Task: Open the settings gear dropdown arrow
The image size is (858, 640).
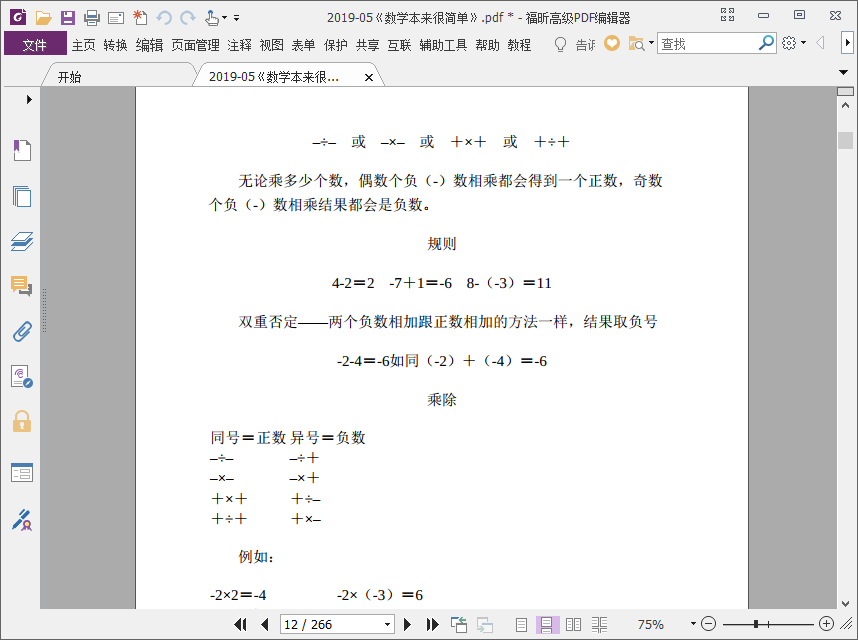Action: [x=803, y=43]
